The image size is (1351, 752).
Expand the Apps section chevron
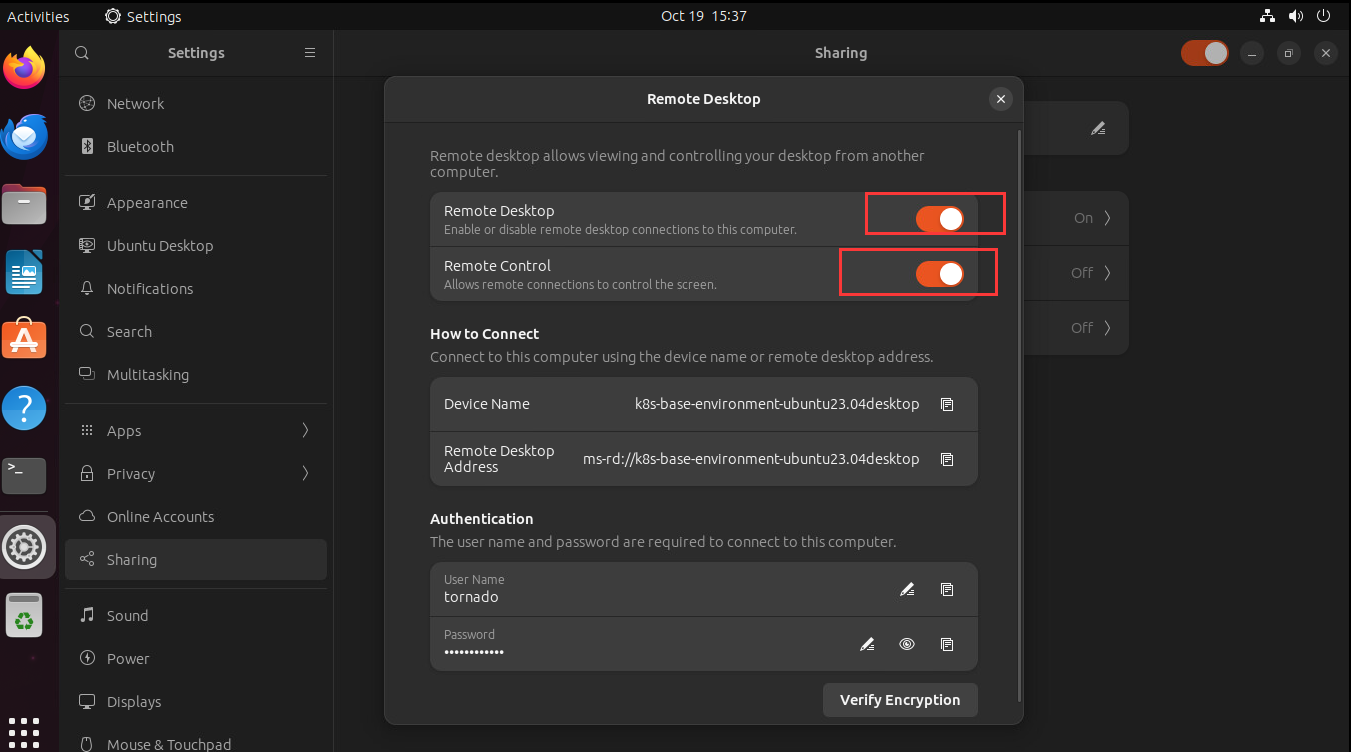(305, 431)
